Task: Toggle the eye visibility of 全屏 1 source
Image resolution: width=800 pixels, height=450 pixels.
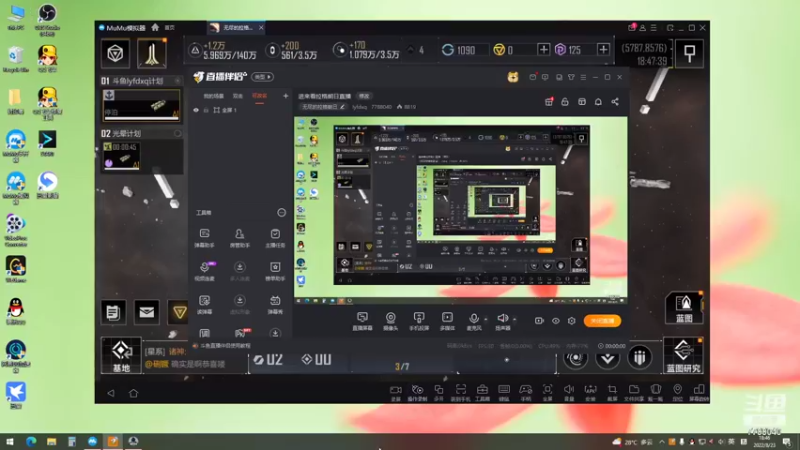Action: [x=196, y=110]
